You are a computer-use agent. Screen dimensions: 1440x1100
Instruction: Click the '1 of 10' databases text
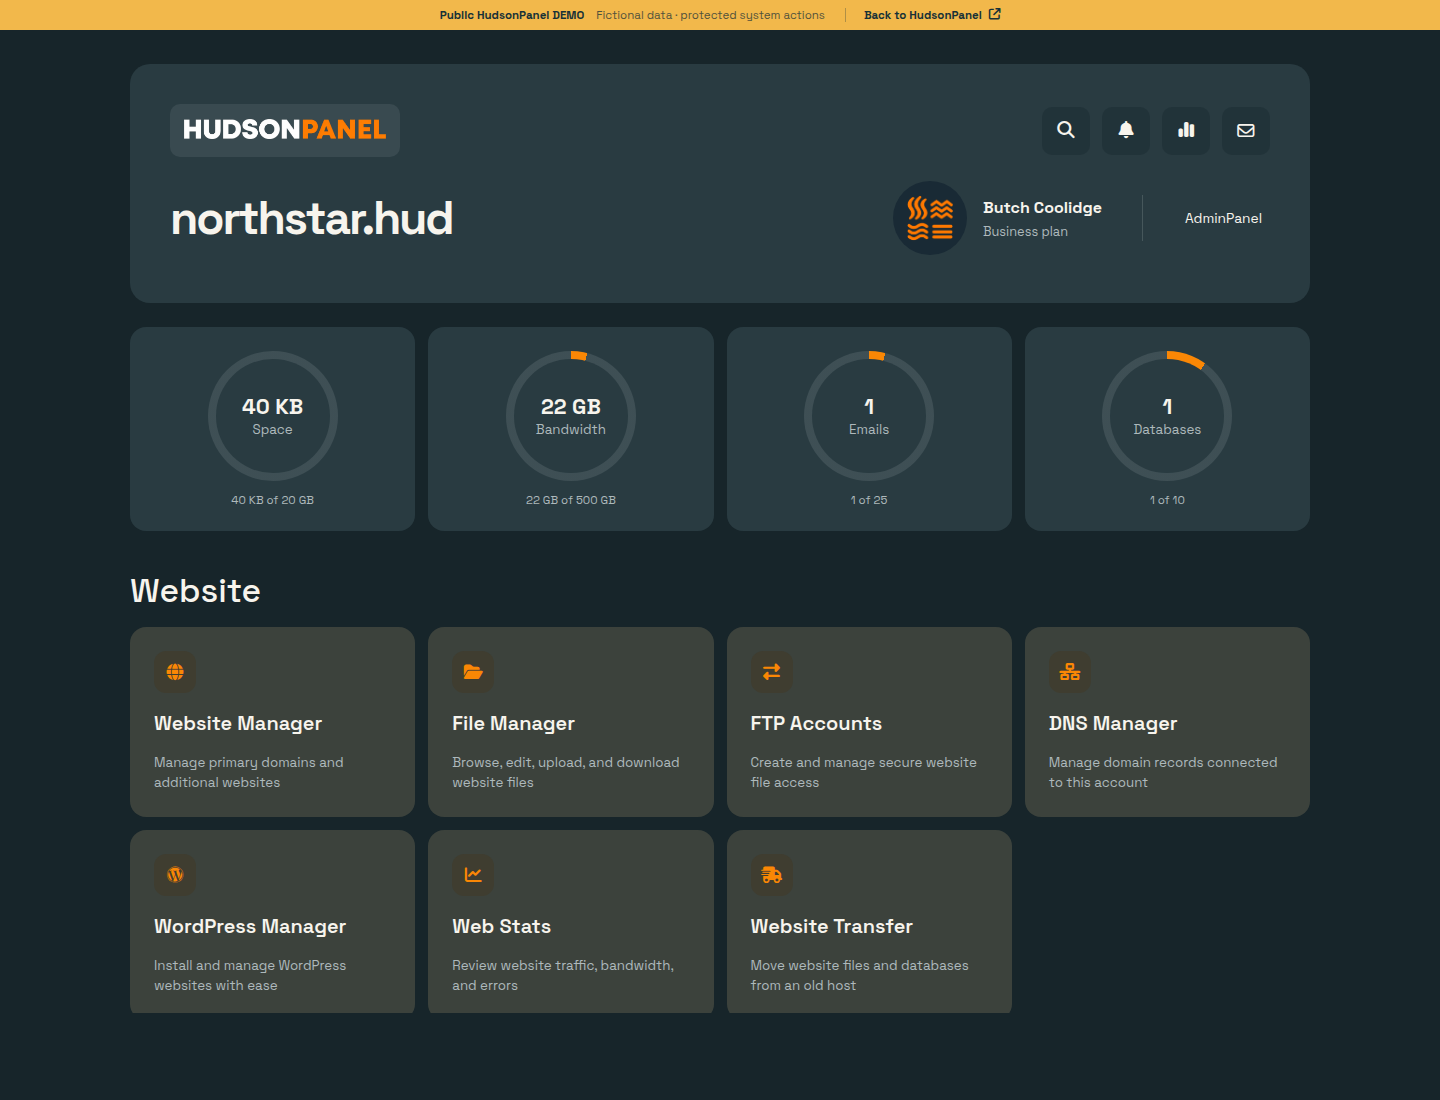point(1167,500)
